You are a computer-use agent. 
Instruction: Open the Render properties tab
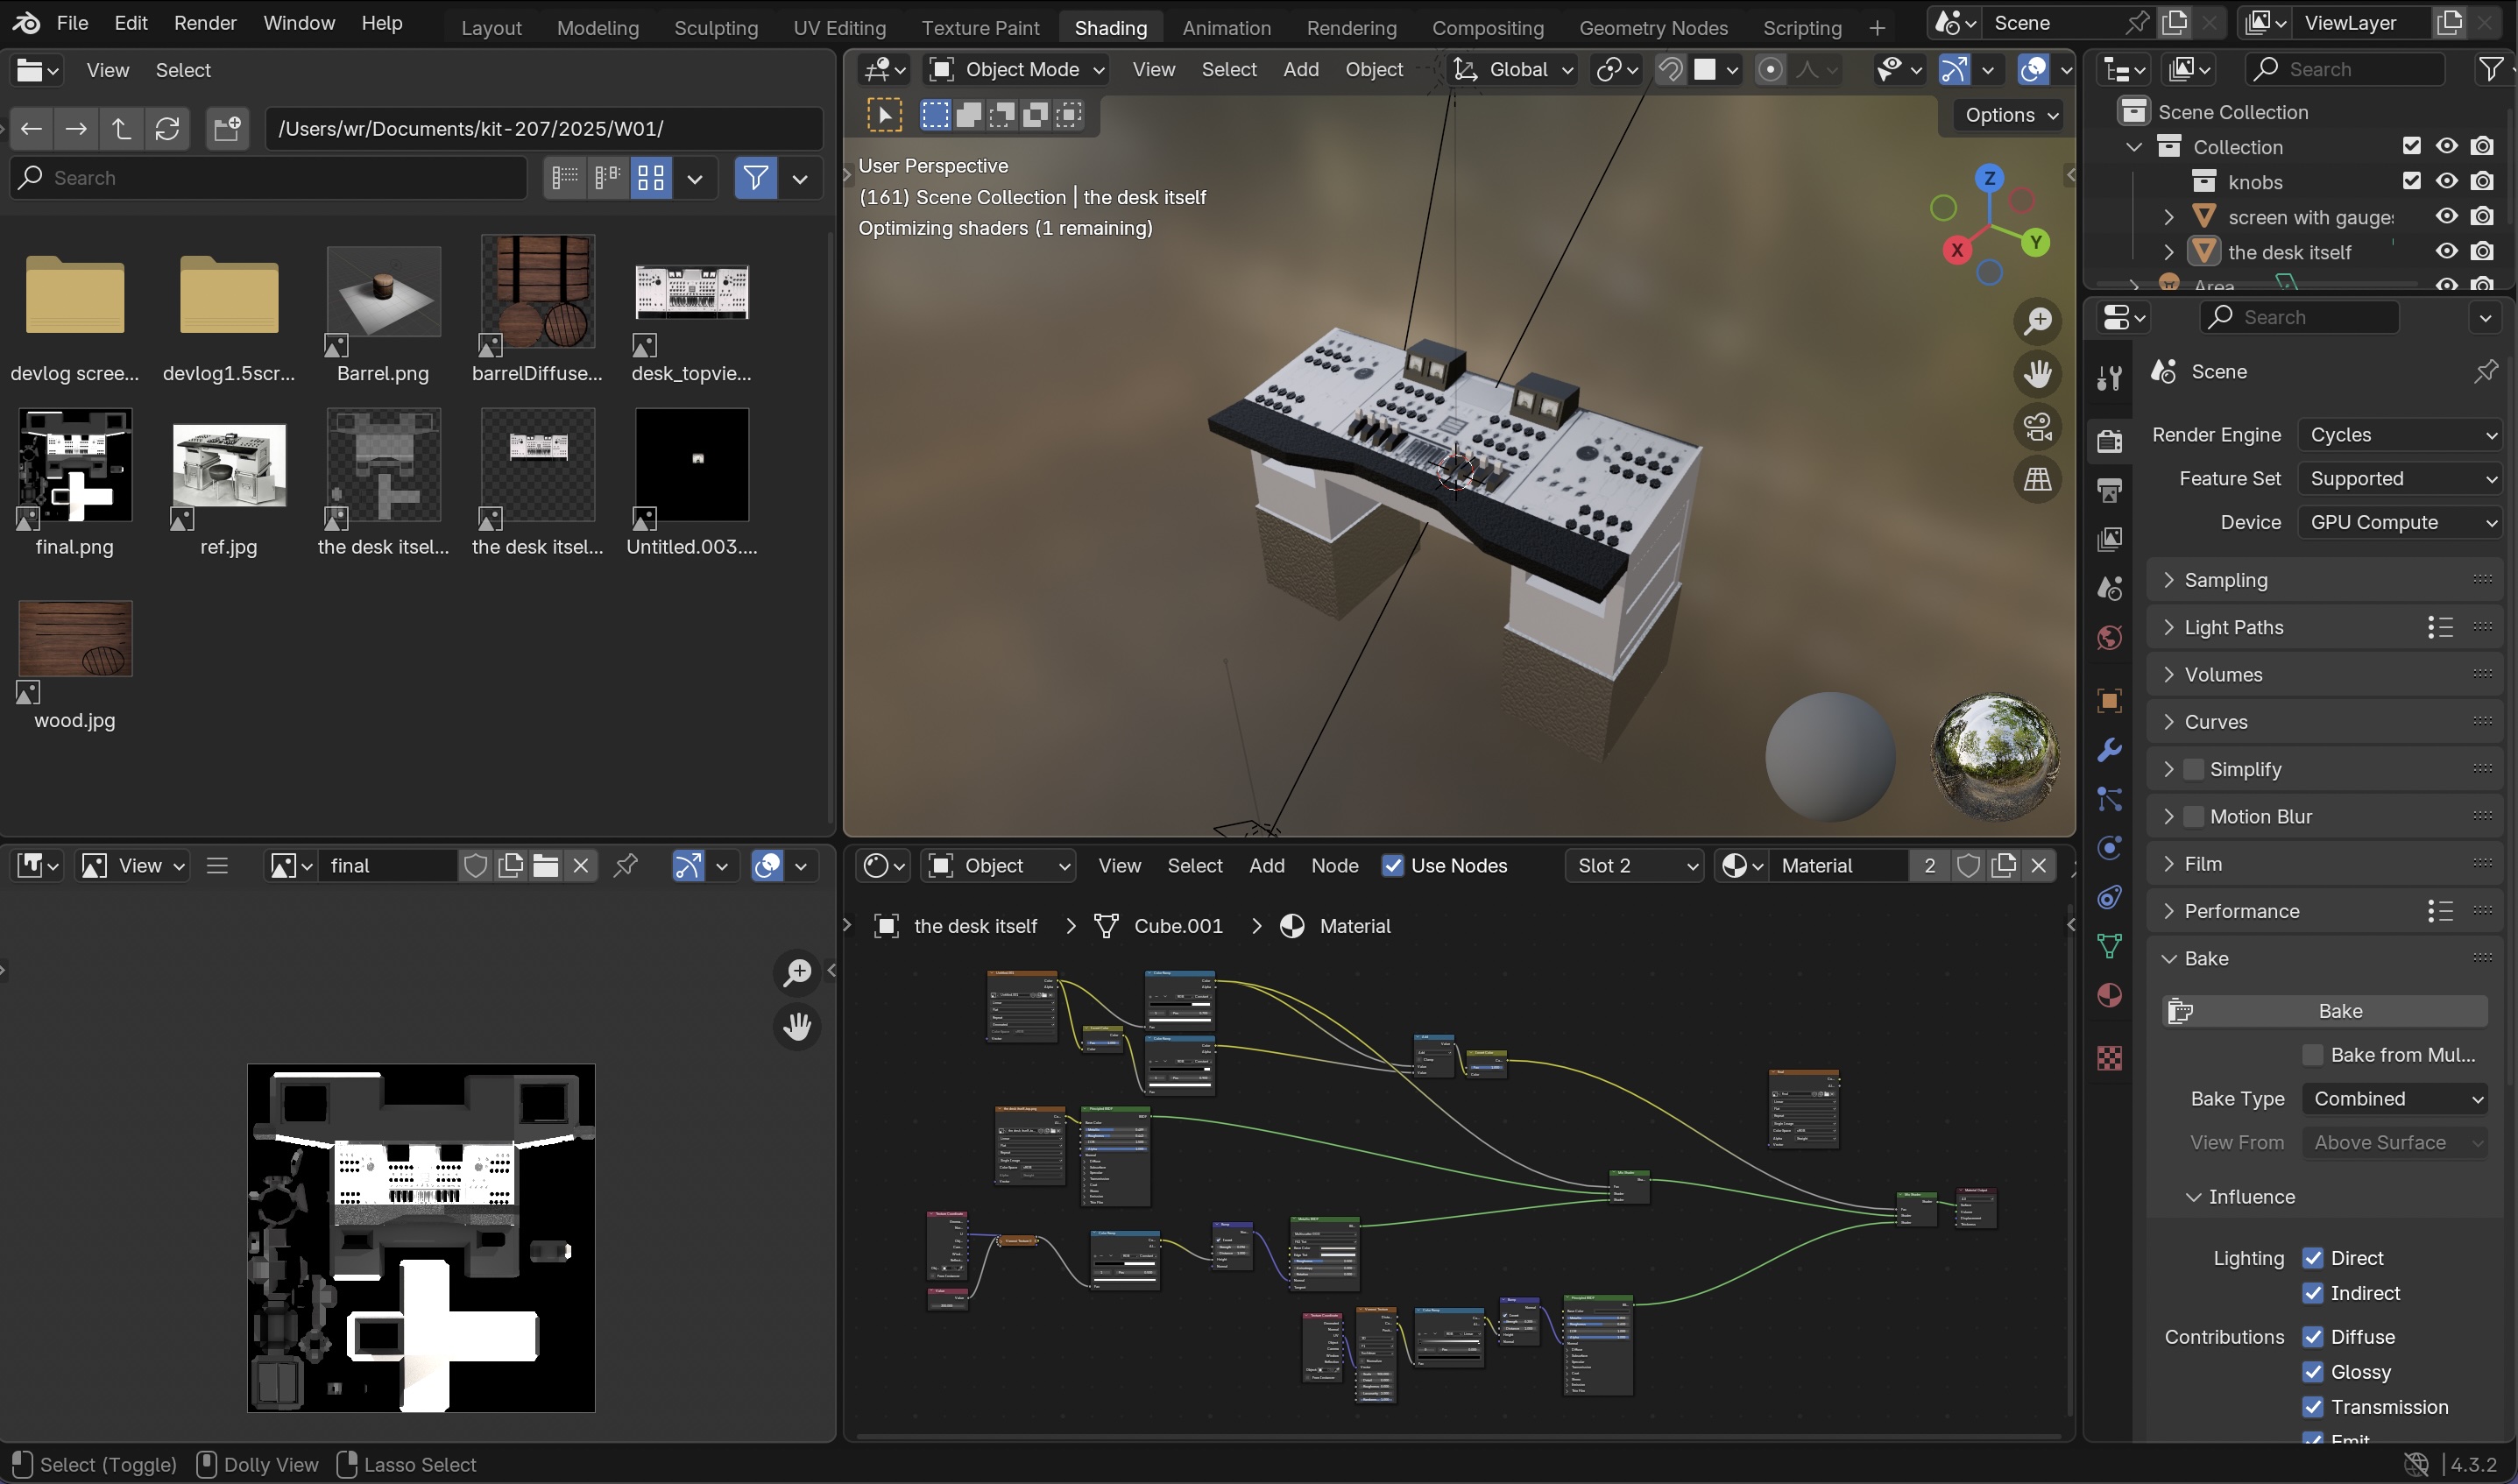(x=2109, y=440)
